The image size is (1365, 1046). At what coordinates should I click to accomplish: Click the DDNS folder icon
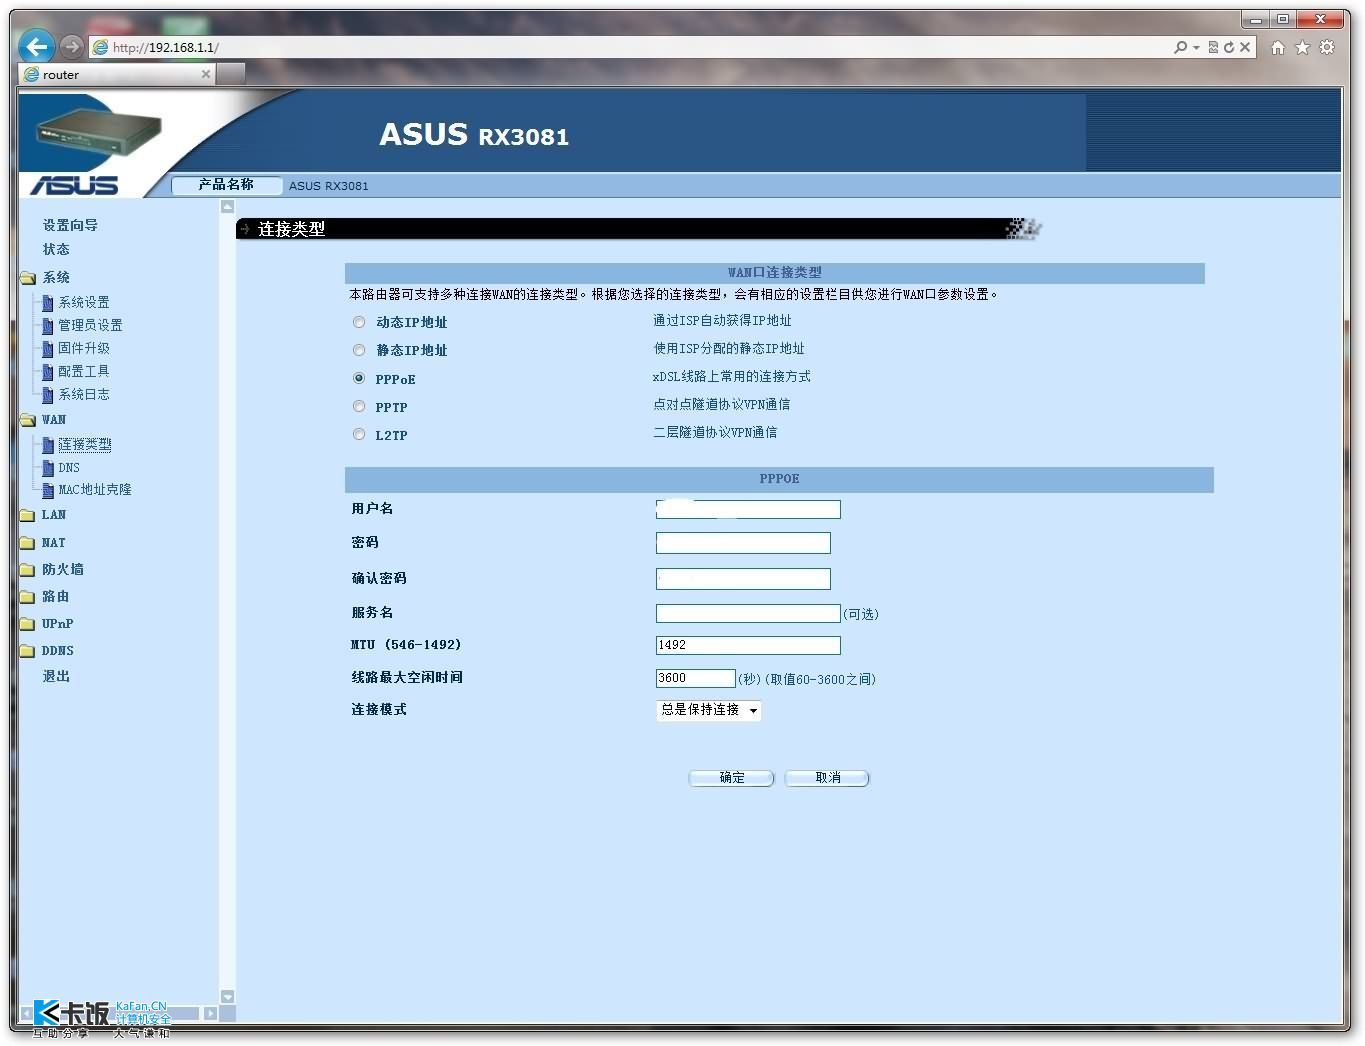[x=28, y=651]
